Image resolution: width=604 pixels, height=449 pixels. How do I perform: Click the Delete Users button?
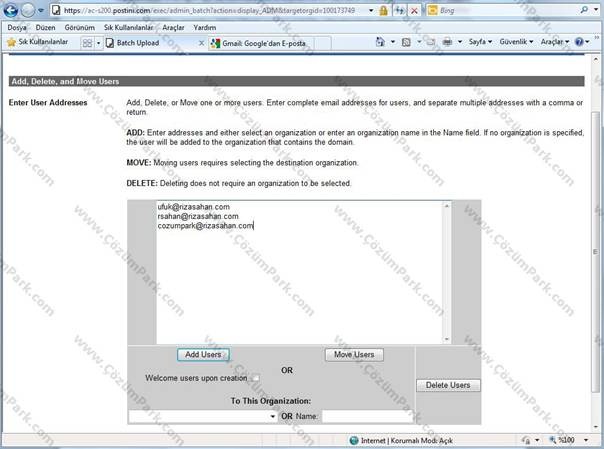click(448, 385)
